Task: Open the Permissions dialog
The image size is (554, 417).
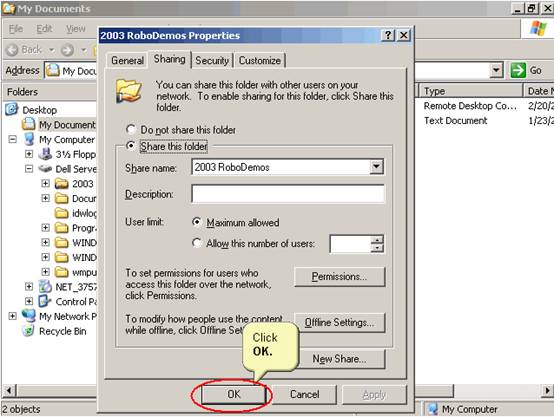Action: 340,276
